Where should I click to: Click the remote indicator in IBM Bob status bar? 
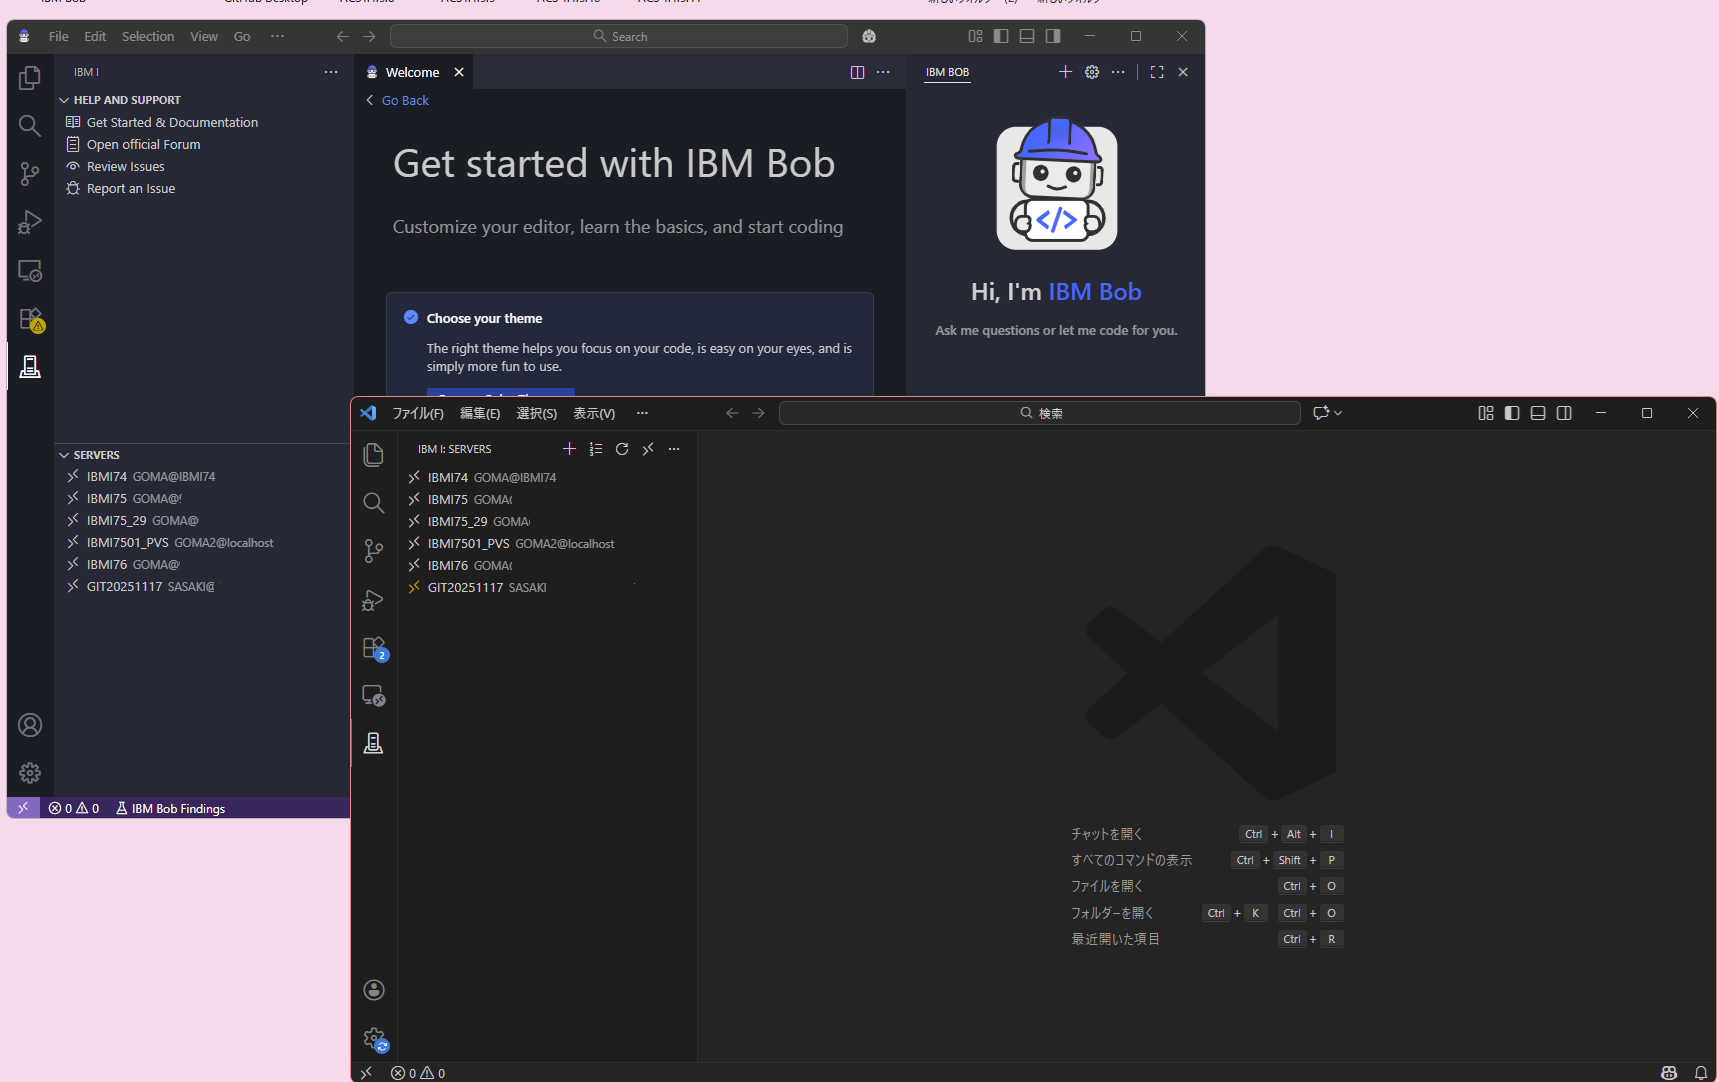23,808
